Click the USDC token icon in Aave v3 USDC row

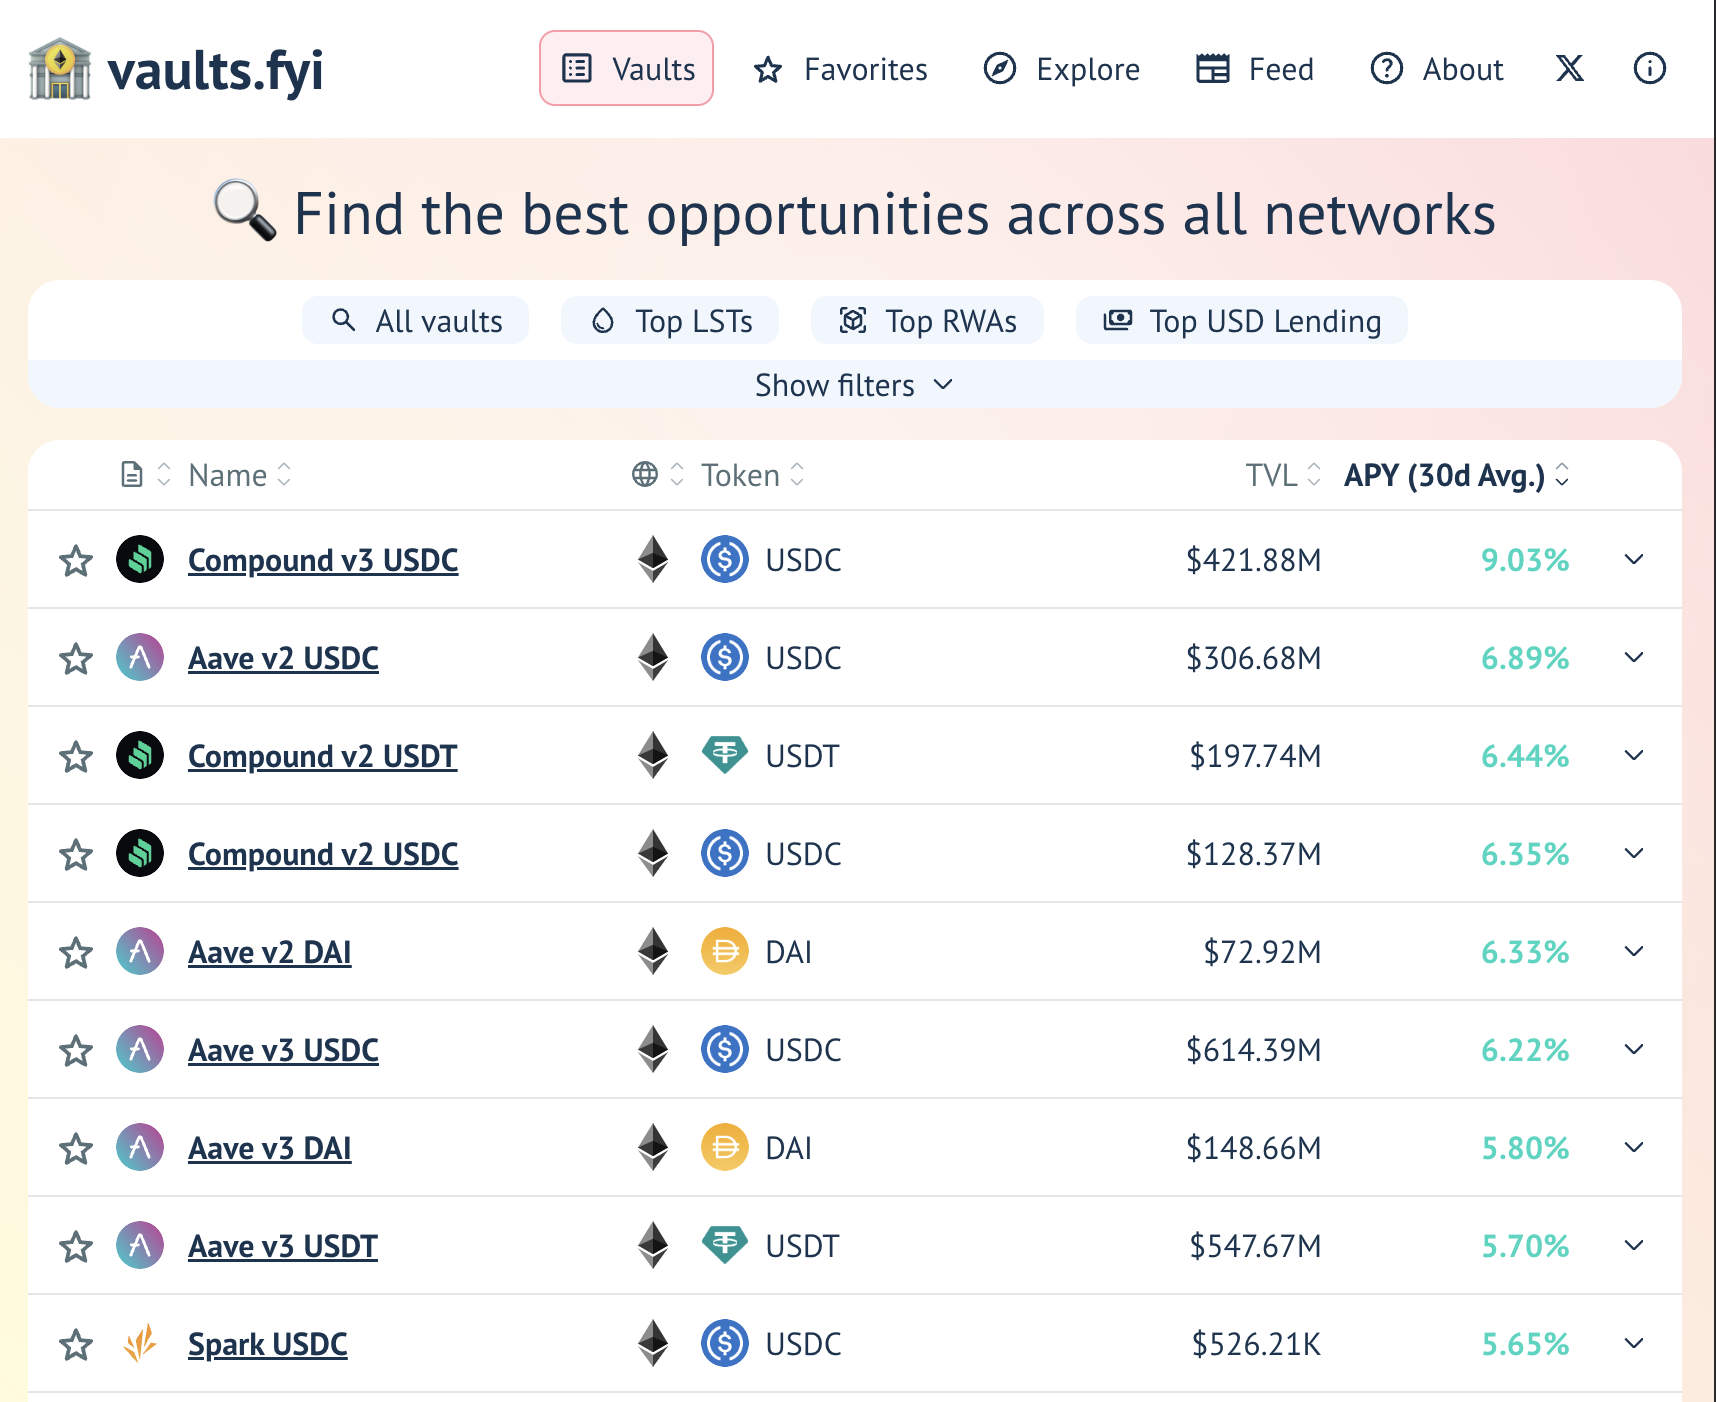point(725,1049)
